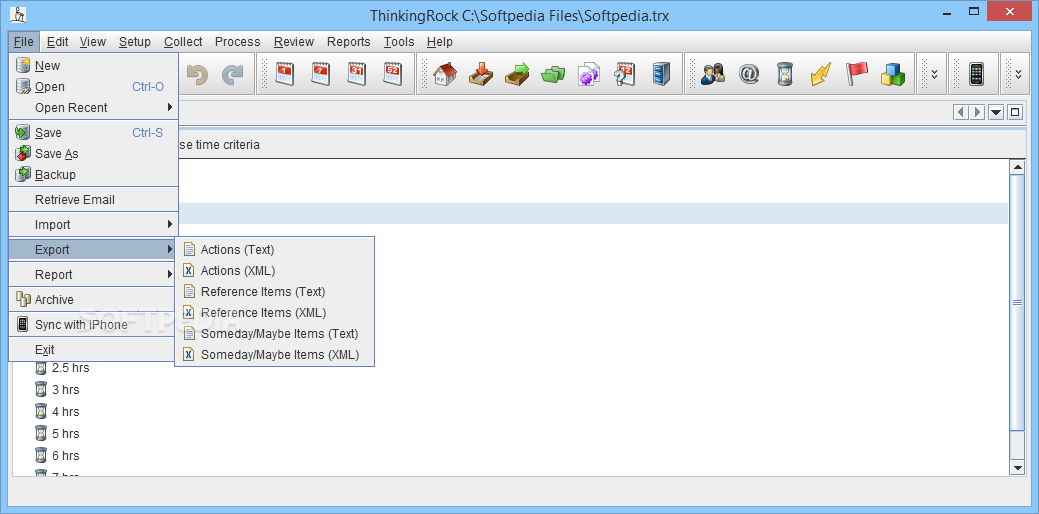Expand the Open Recent submenu
This screenshot has width=1039, height=514.
[93, 107]
